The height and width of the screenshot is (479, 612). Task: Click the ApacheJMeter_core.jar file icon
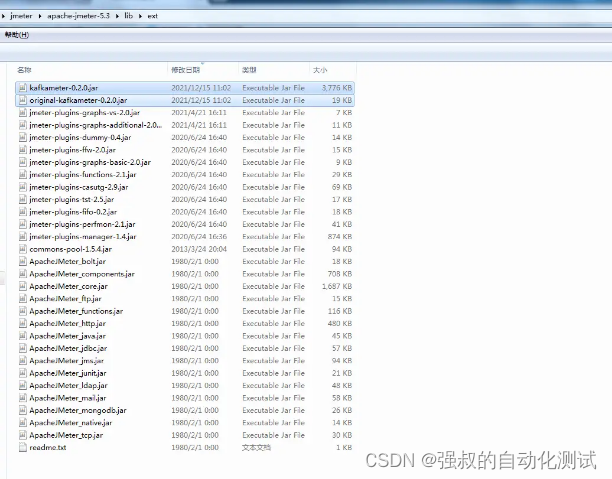pos(23,286)
